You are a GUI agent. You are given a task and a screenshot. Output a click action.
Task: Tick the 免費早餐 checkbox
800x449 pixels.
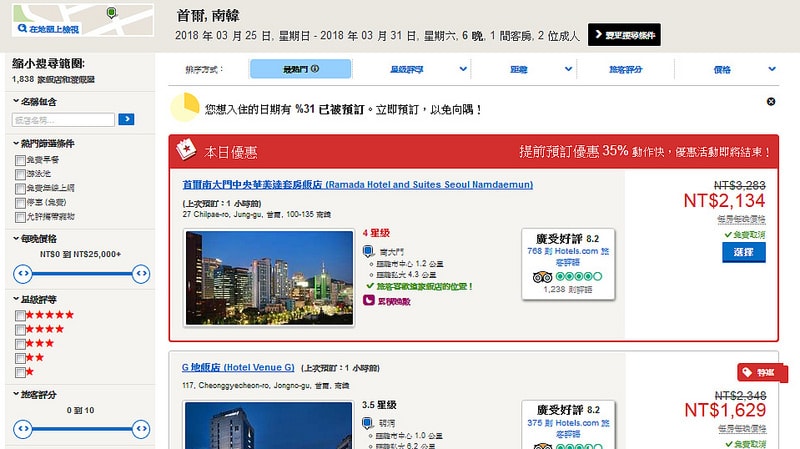(20, 160)
